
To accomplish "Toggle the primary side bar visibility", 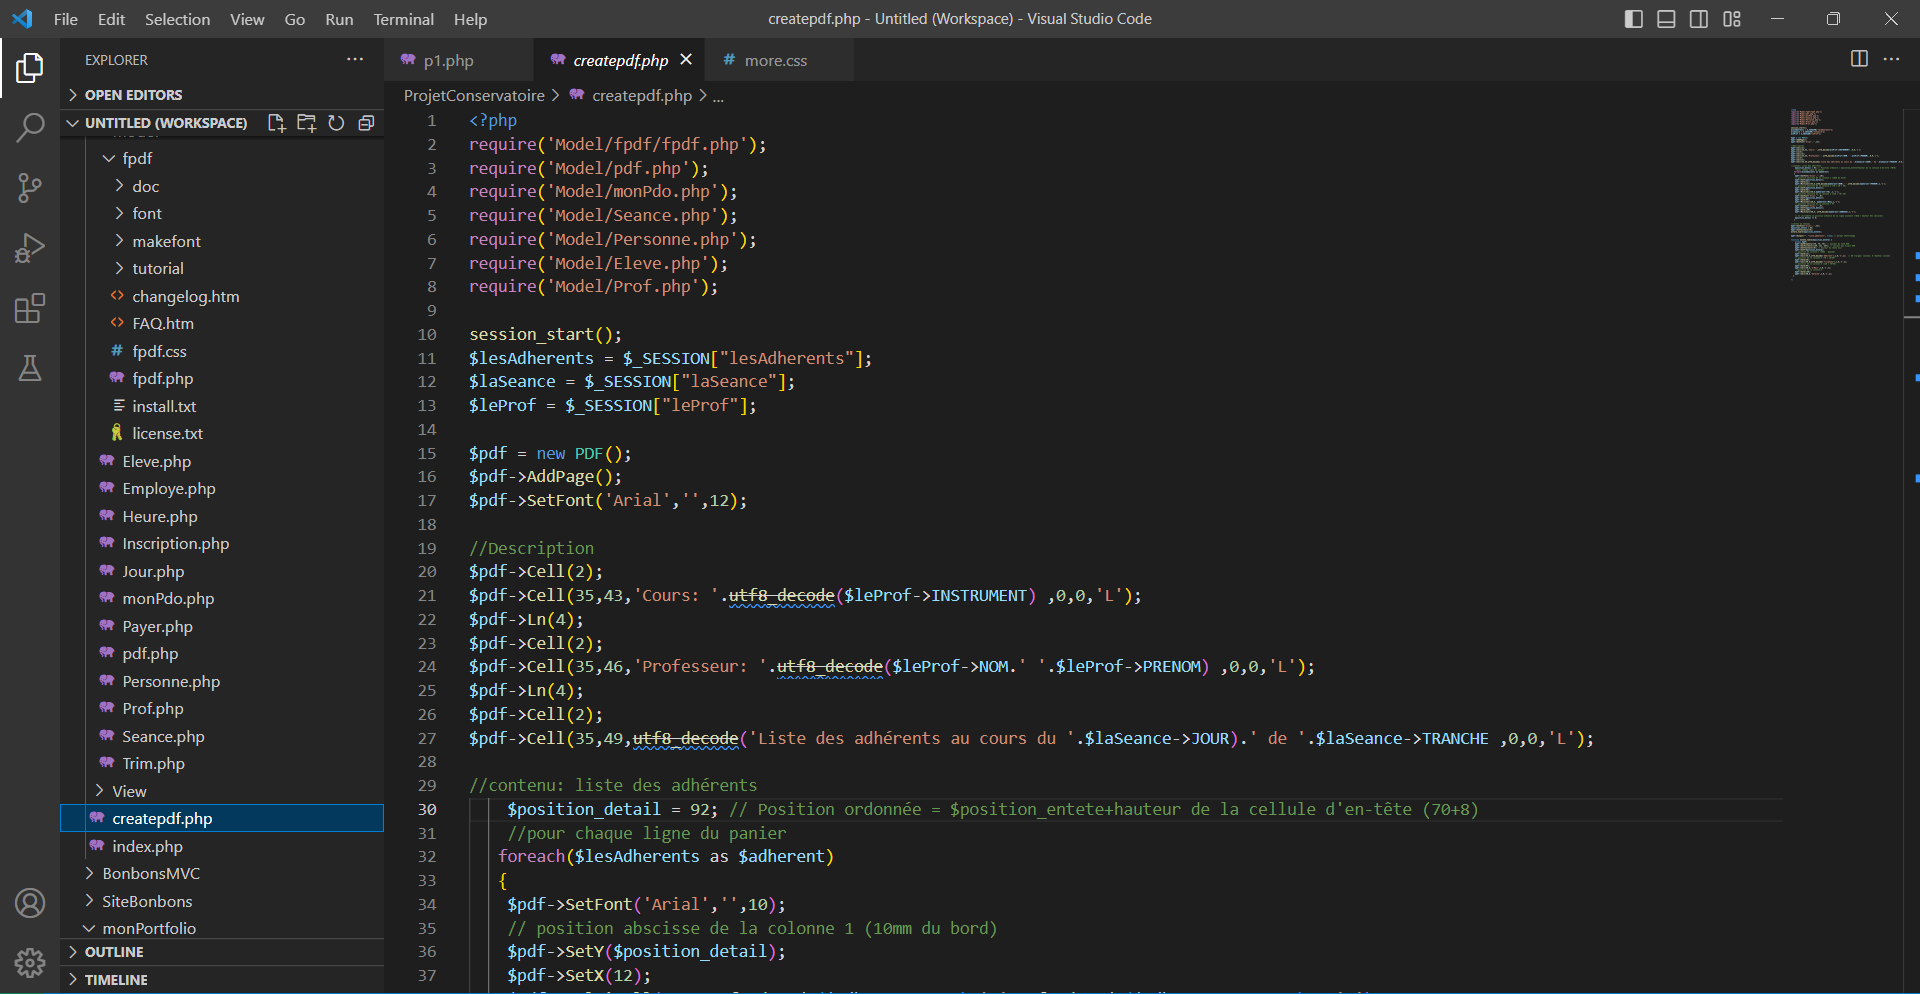I will (x=1633, y=19).
